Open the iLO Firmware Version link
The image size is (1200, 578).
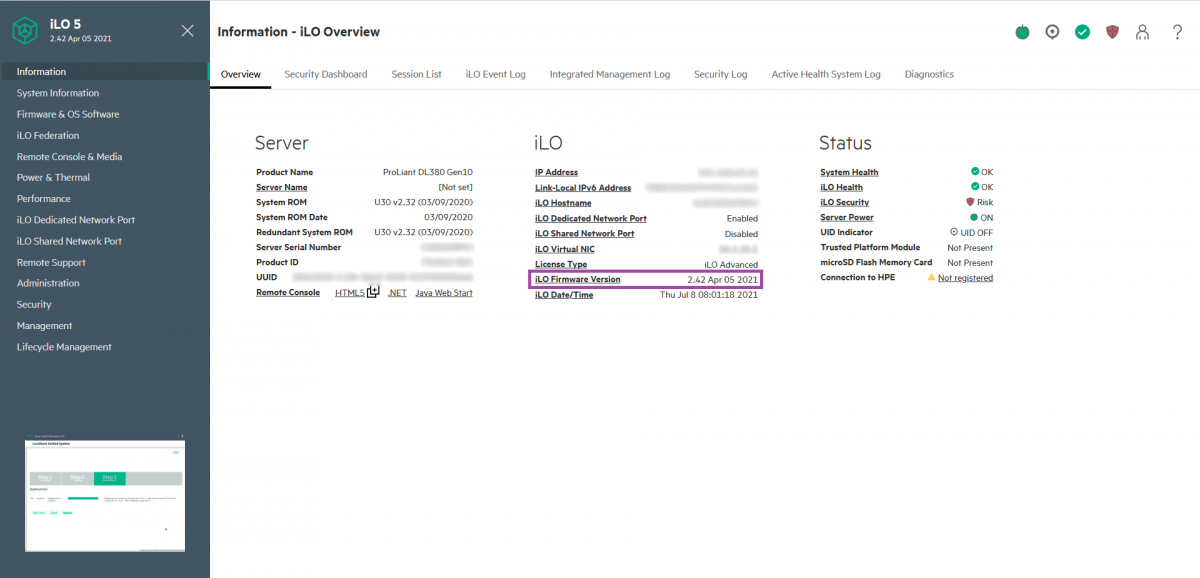(x=577, y=279)
